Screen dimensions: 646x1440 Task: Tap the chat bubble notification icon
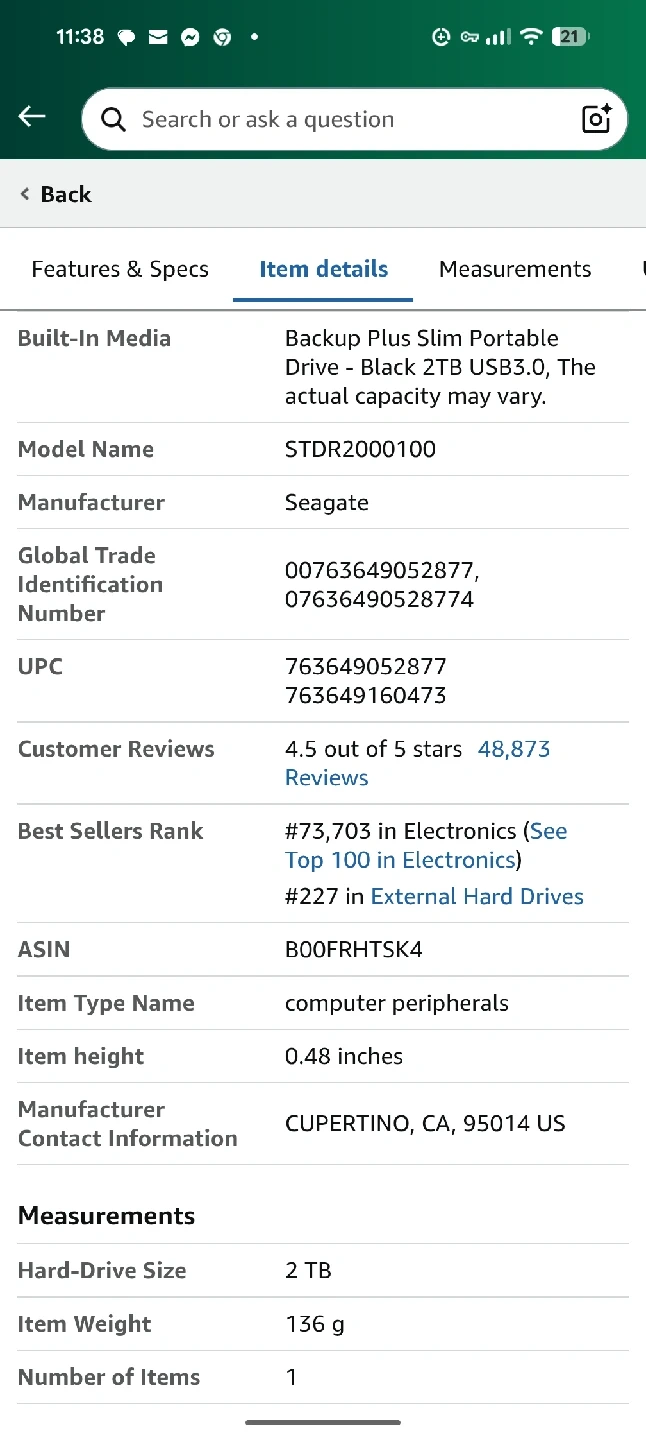(x=126, y=38)
